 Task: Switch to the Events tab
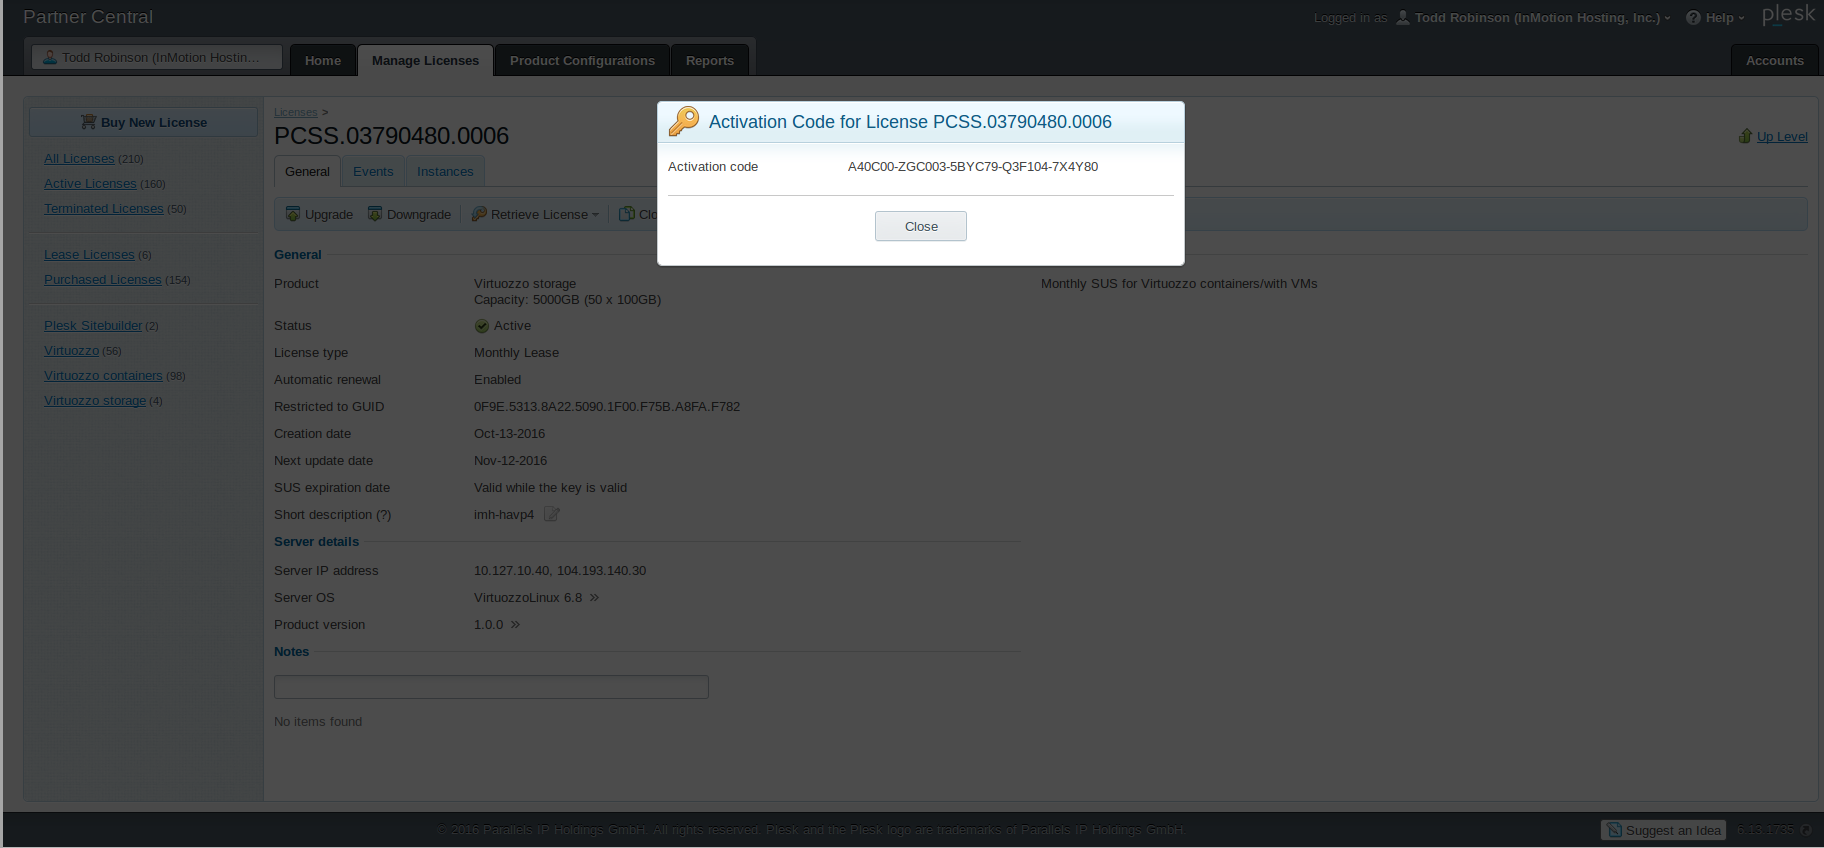click(373, 172)
